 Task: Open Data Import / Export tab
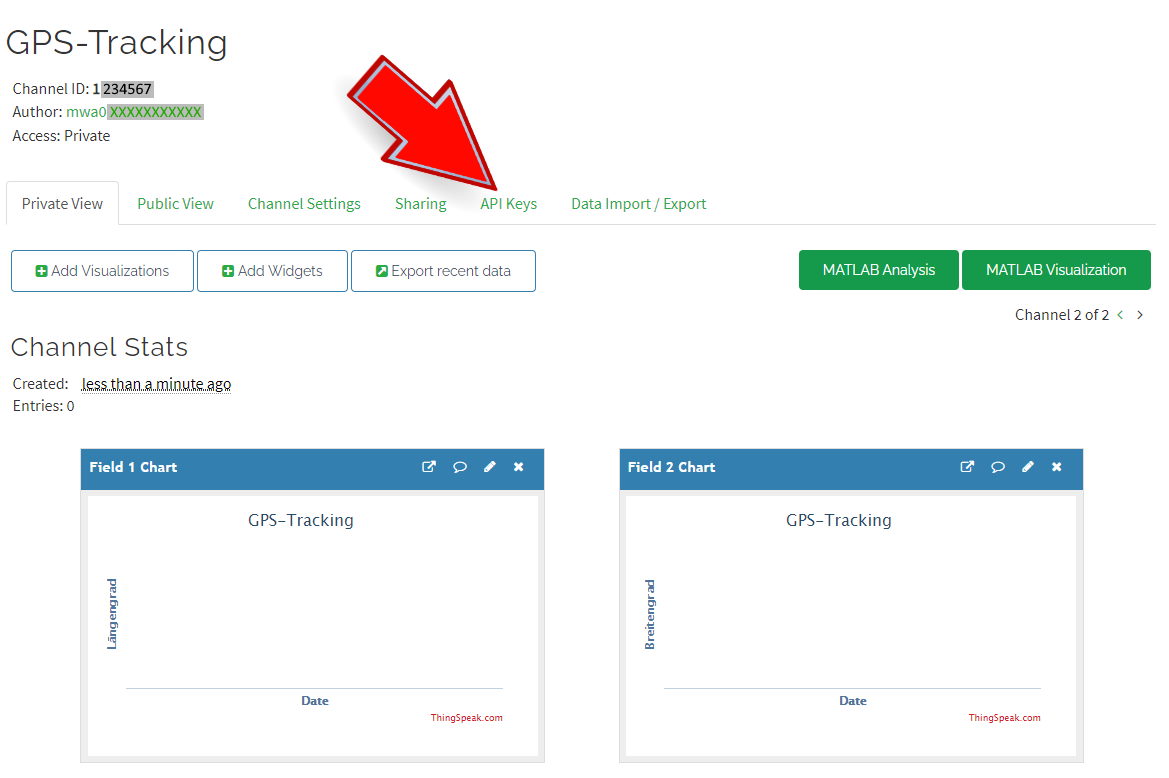pos(638,204)
